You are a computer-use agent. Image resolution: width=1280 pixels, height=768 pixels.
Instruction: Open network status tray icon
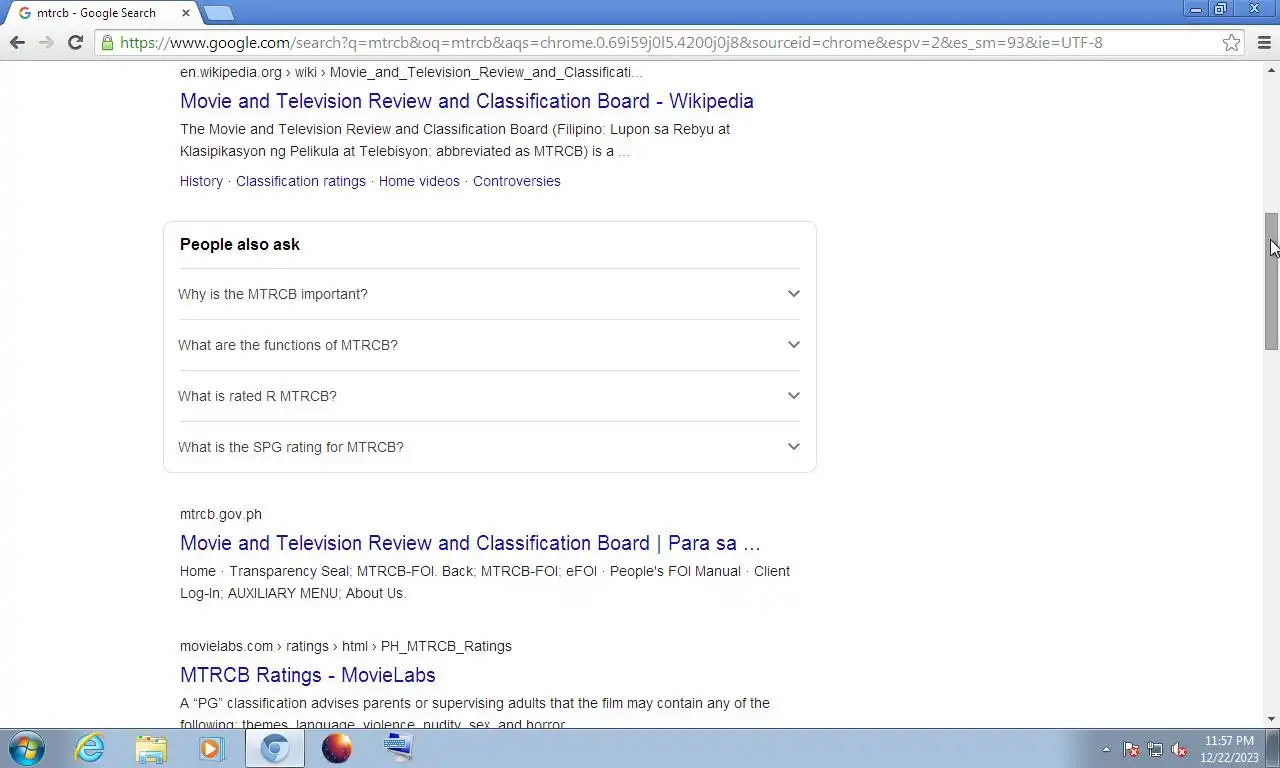tap(1155, 749)
